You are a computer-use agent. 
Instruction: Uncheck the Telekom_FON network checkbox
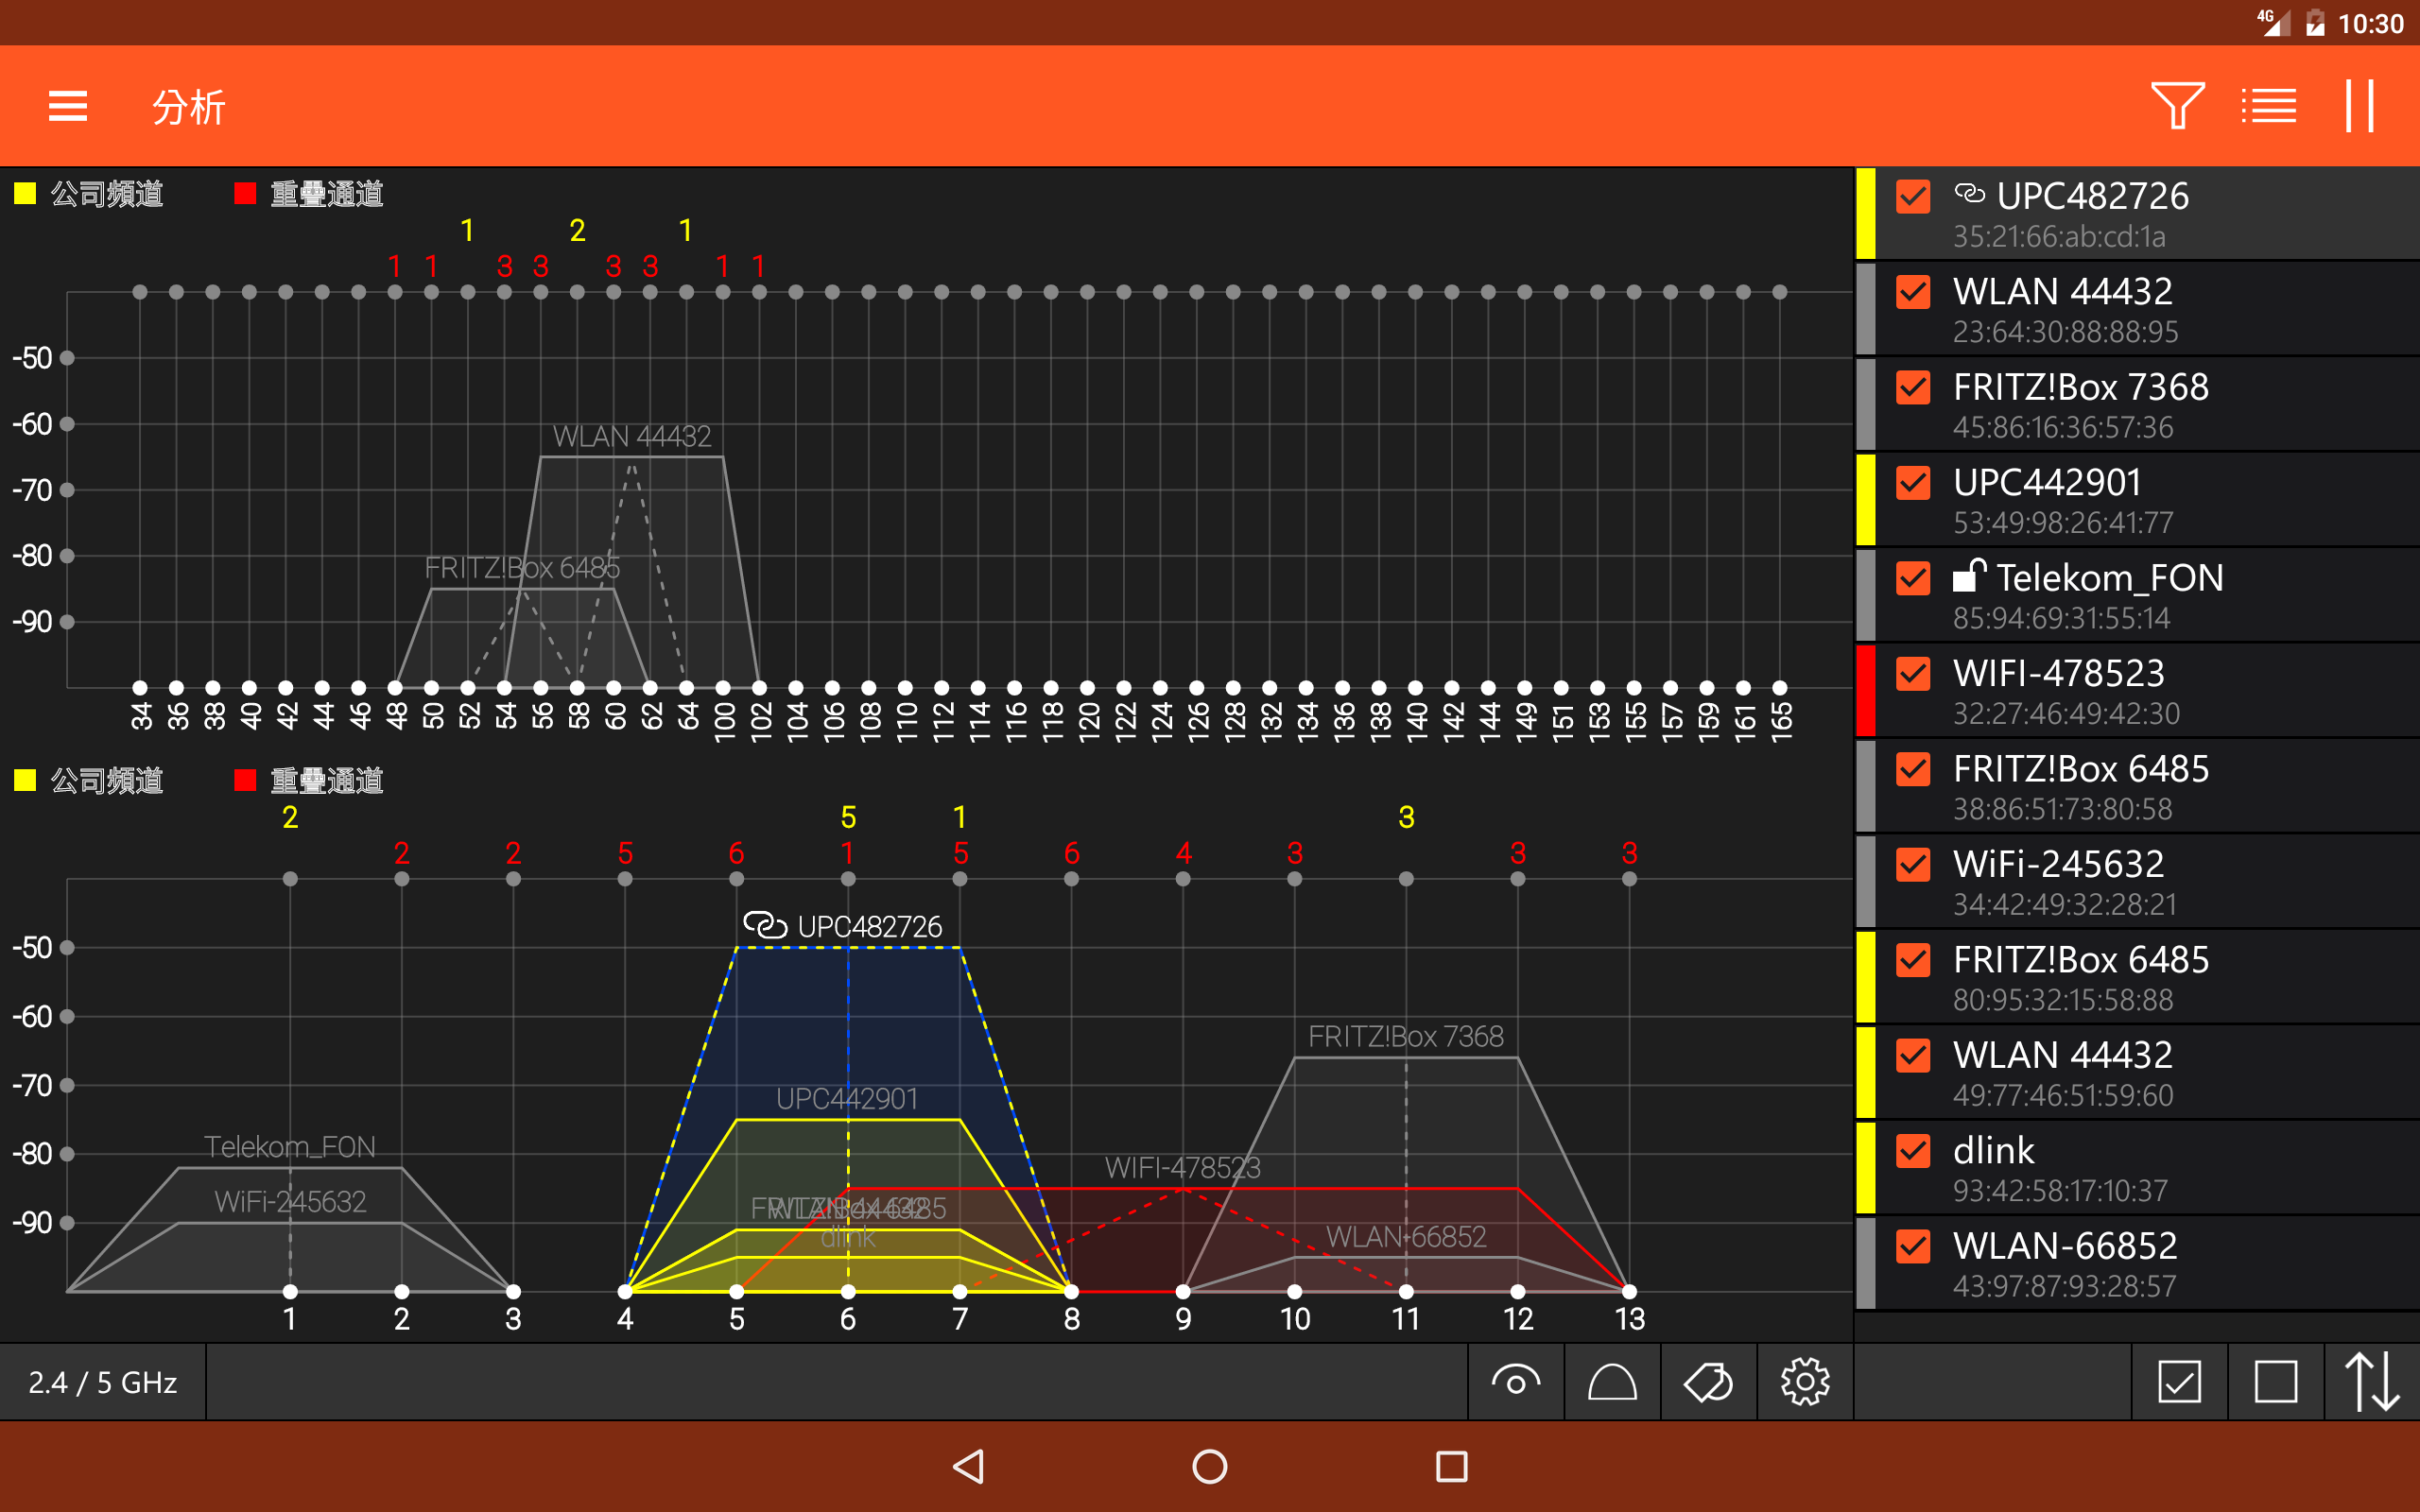pos(1913,579)
